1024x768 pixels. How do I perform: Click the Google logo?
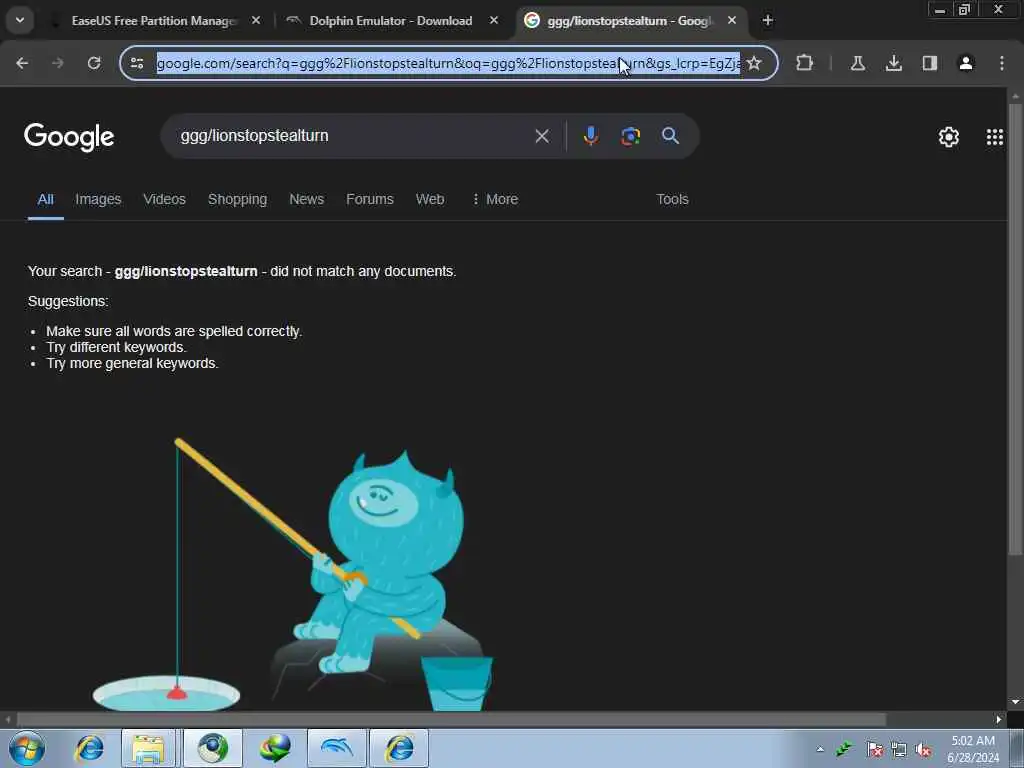pyautogui.click(x=69, y=136)
